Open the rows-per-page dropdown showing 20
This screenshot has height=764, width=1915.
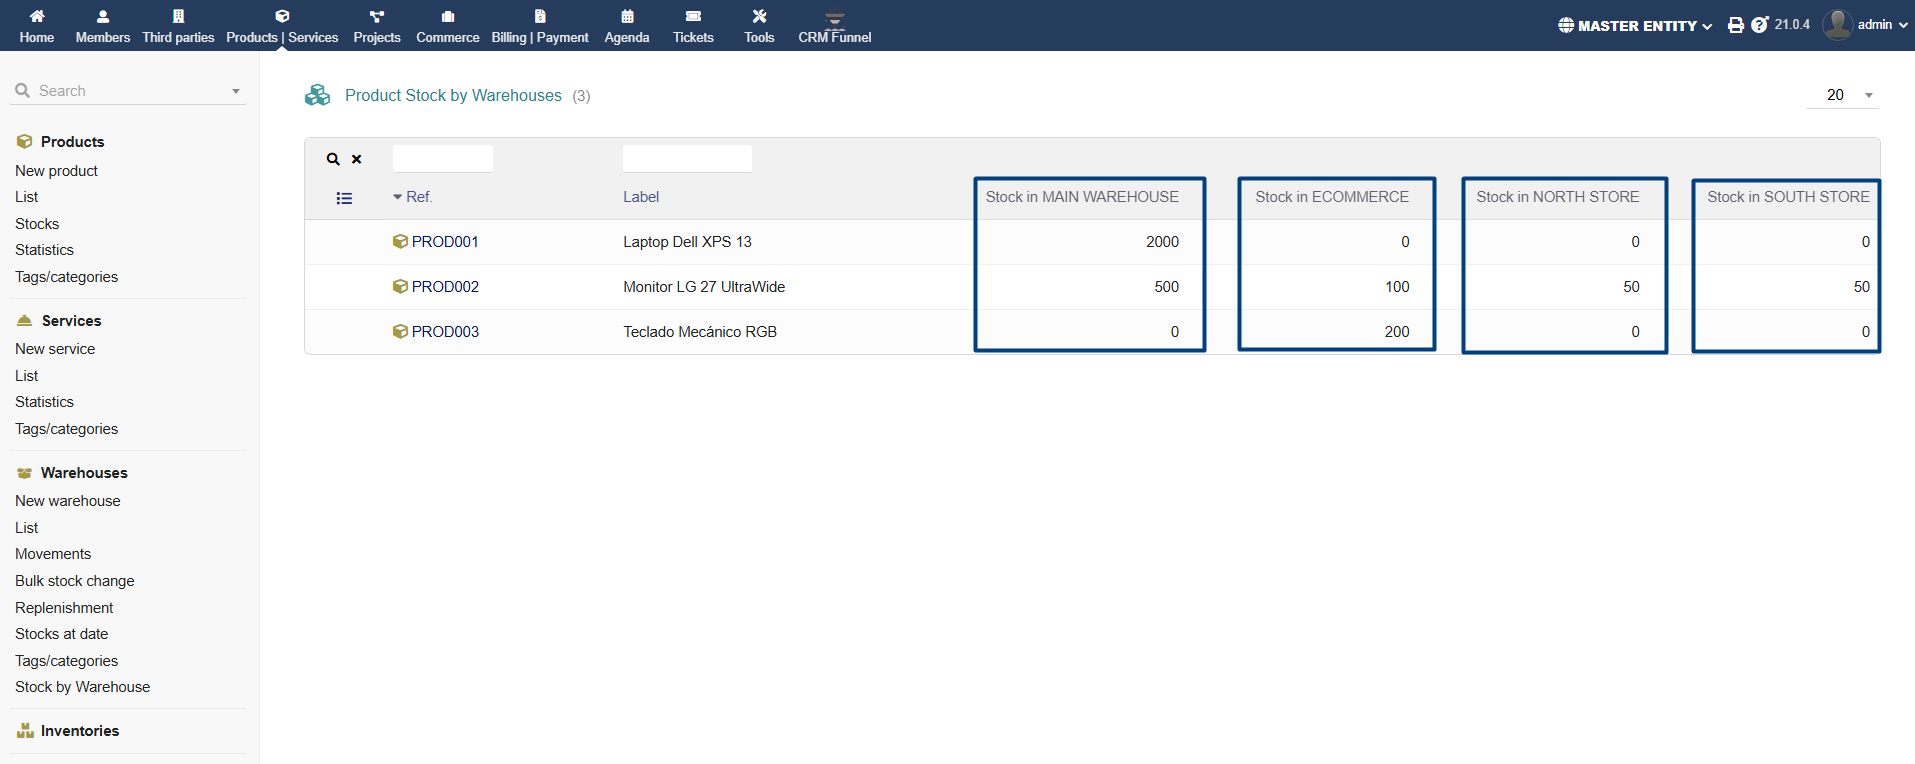pos(1843,95)
